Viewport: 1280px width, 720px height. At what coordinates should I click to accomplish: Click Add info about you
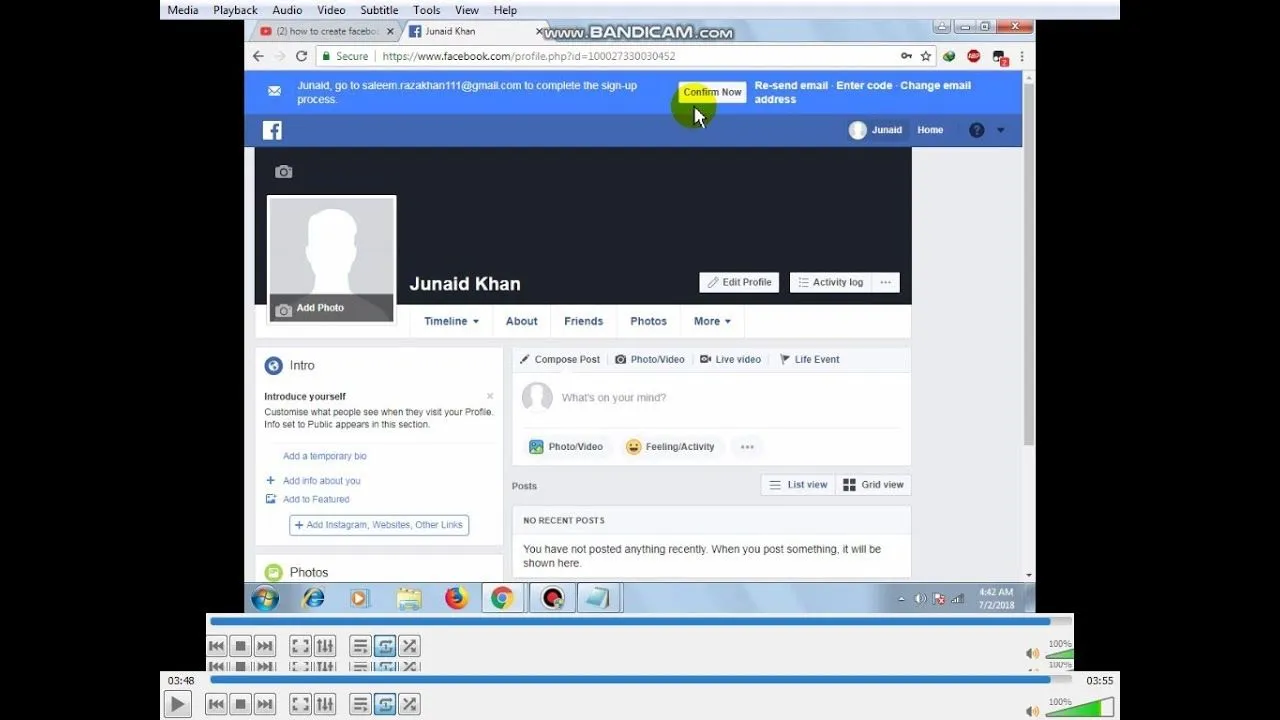click(313, 481)
